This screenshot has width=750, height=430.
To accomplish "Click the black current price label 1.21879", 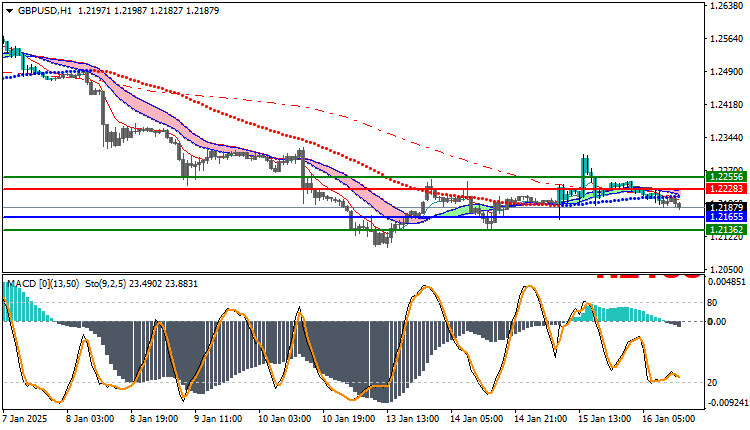I will click(726, 207).
